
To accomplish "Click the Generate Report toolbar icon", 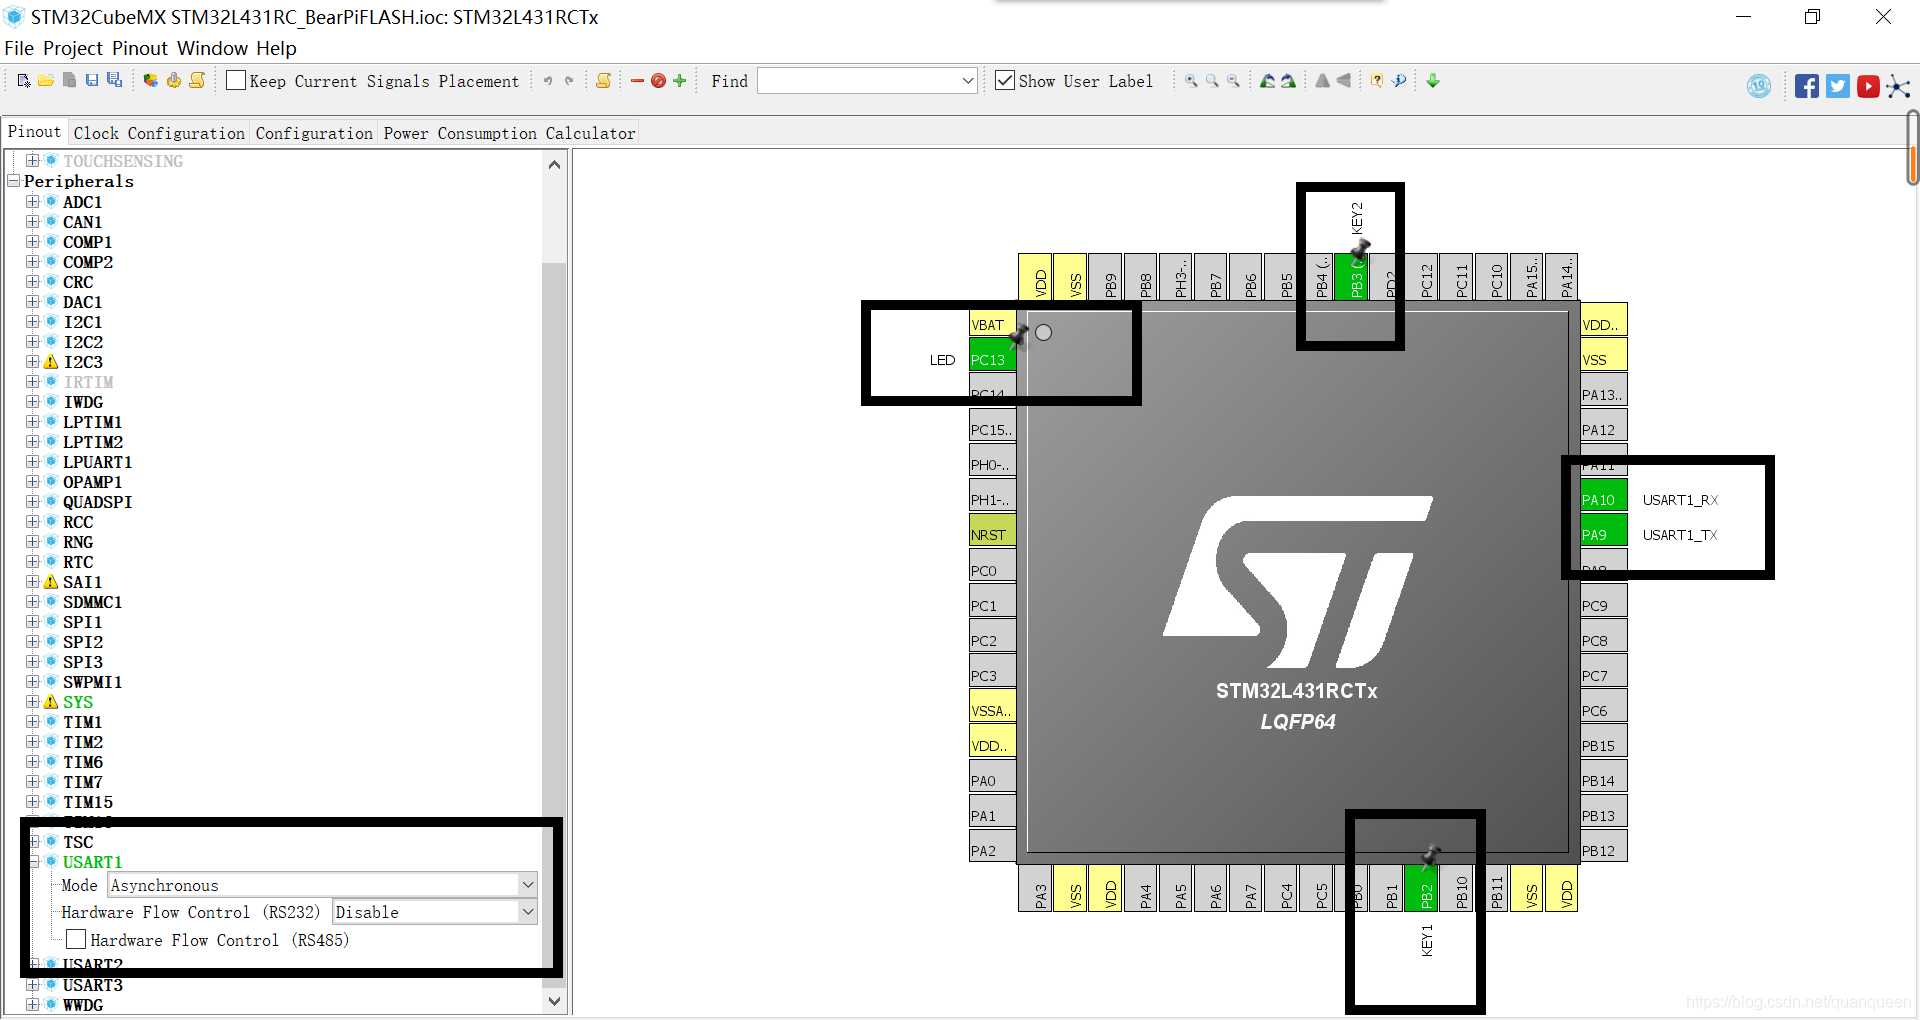I will [x=197, y=81].
